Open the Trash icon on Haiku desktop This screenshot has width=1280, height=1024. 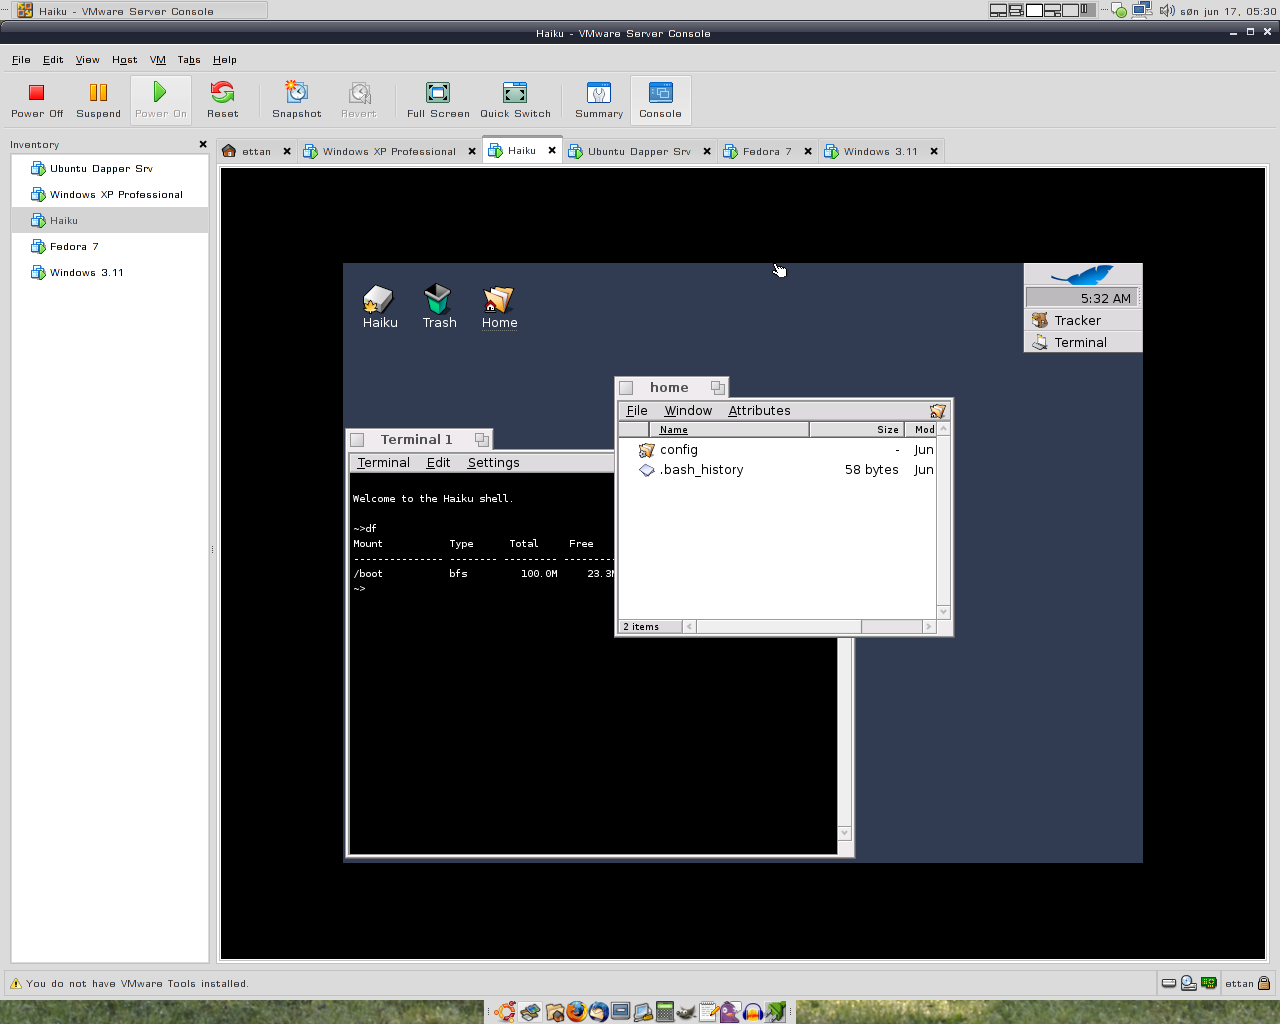click(x=439, y=307)
